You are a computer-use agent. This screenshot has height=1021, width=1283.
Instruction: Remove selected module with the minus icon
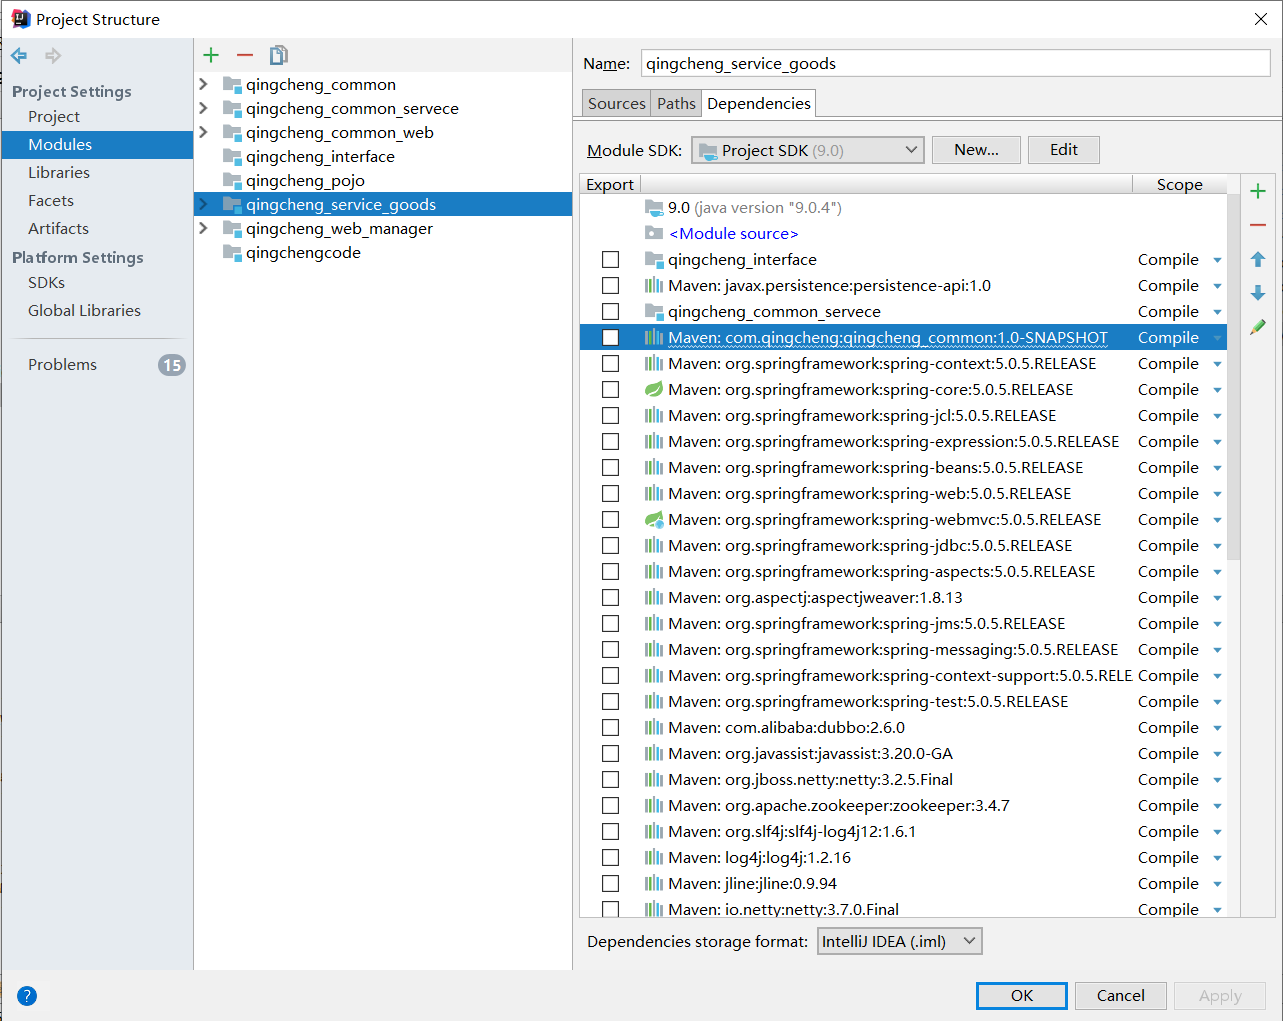pyautogui.click(x=245, y=55)
